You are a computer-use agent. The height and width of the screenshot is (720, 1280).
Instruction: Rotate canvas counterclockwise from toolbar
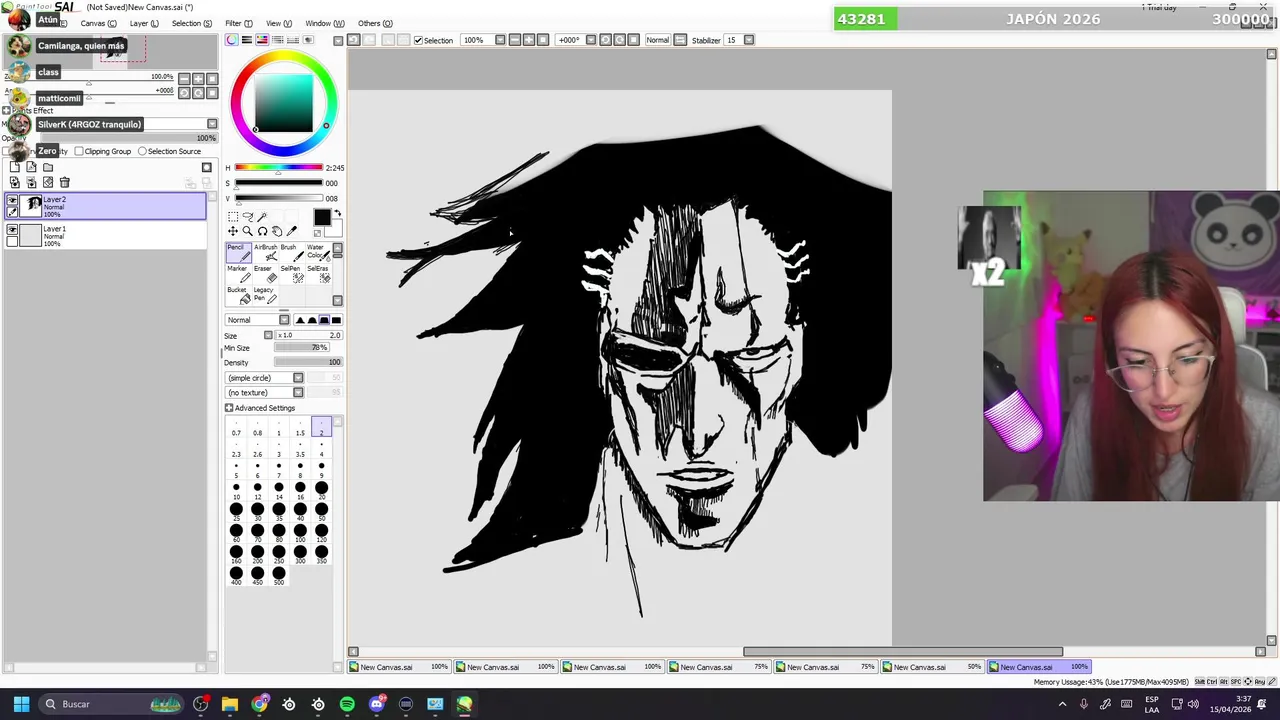[x=605, y=40]
